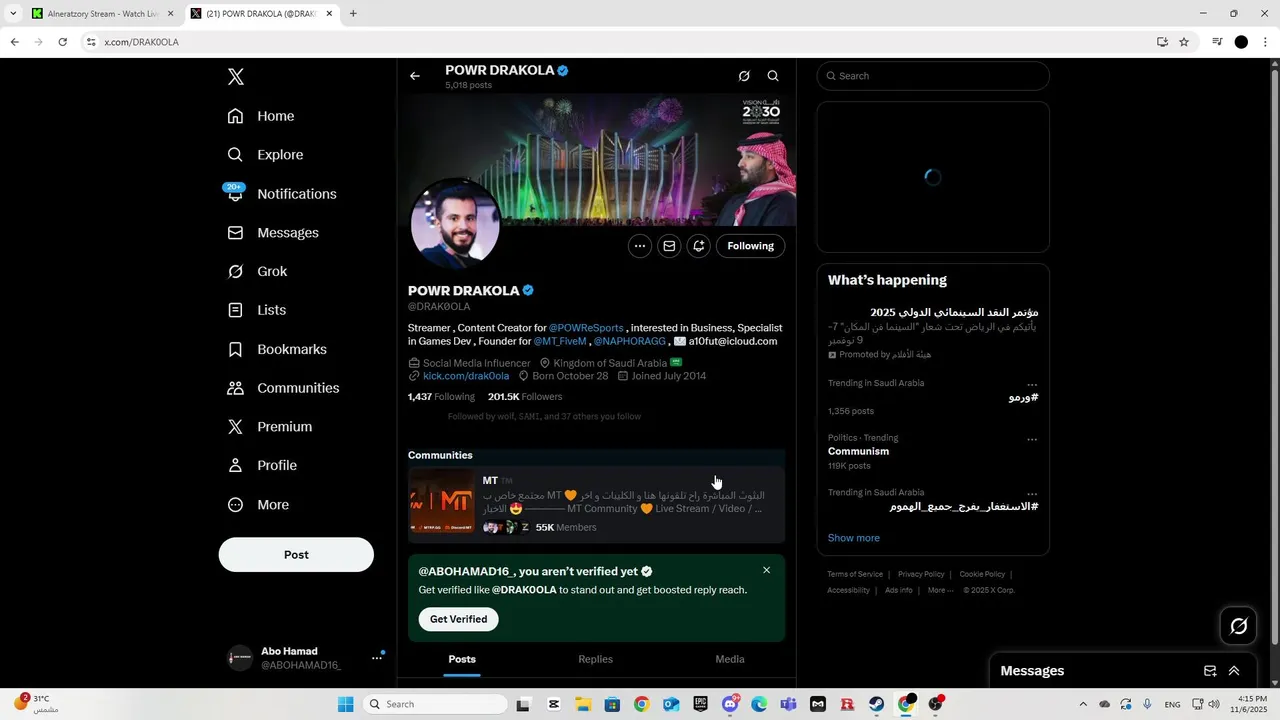The image size is (1280, 720).
Task: Click the X logo in sidebar
Action: (236, 77)
